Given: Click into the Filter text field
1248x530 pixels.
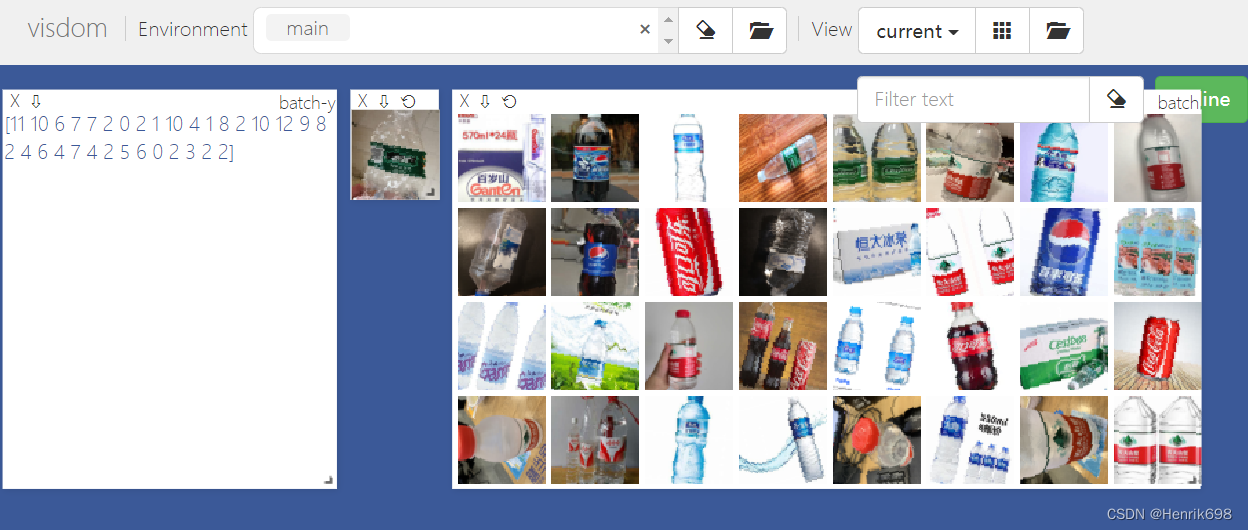Looking at the screenshot, I should tap(973, 99).
